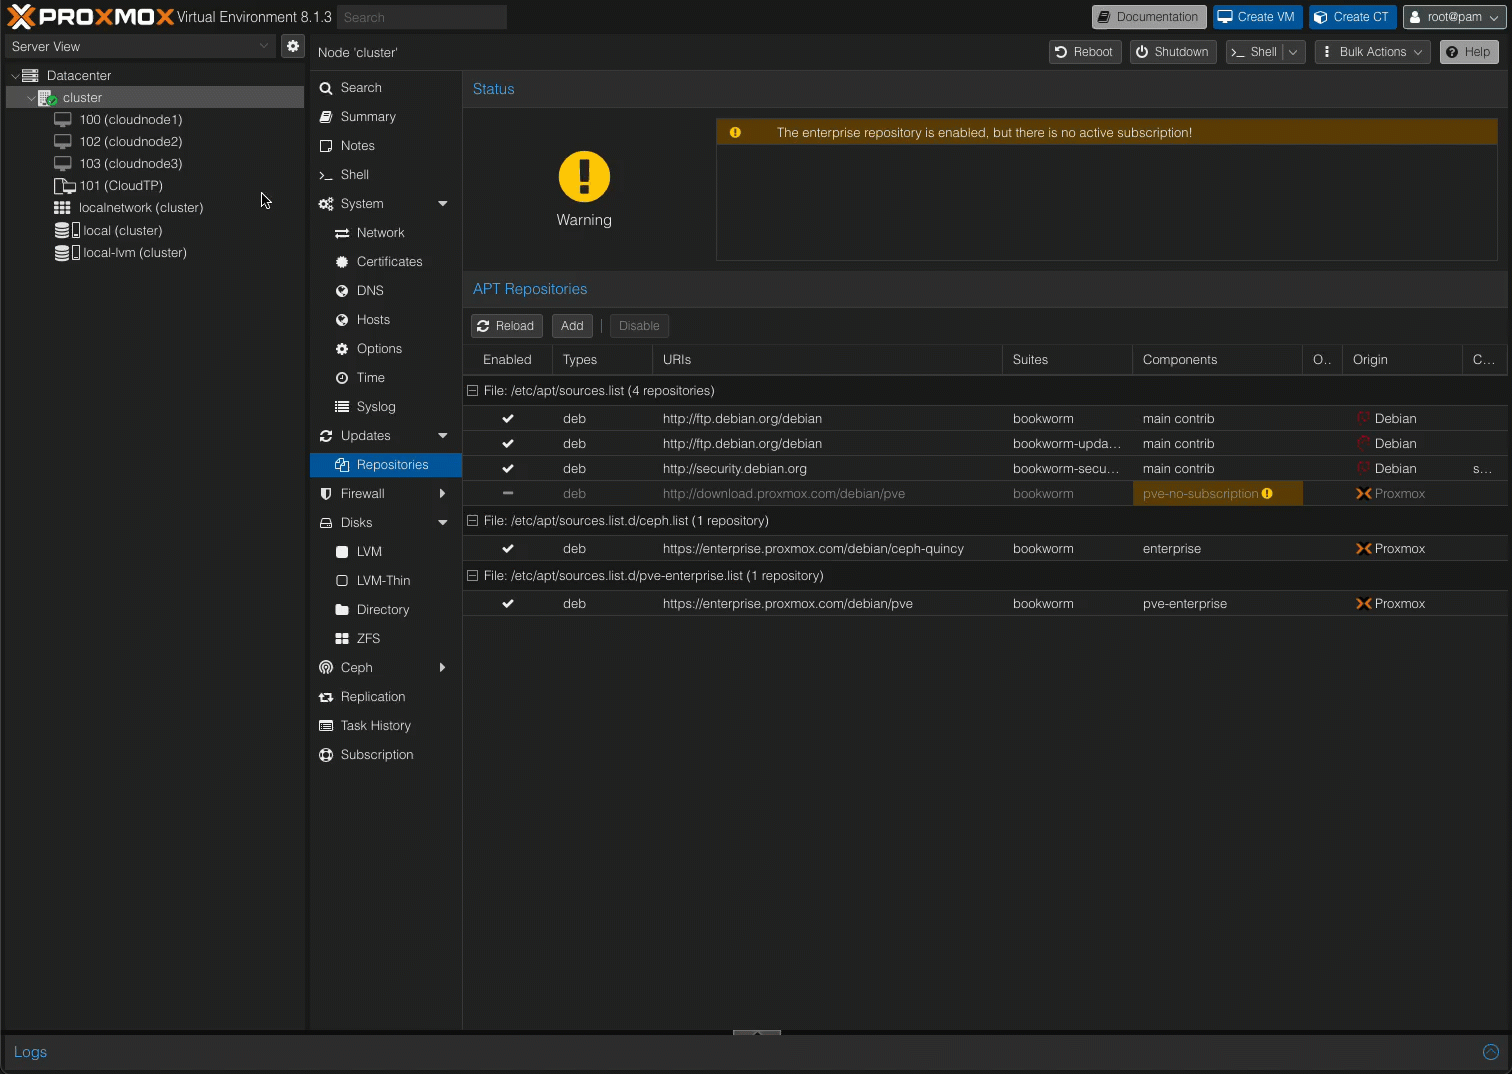Select the ceph-quincy enterprise repository row
Screen dimensions: 1512x1074
(985, 549)
